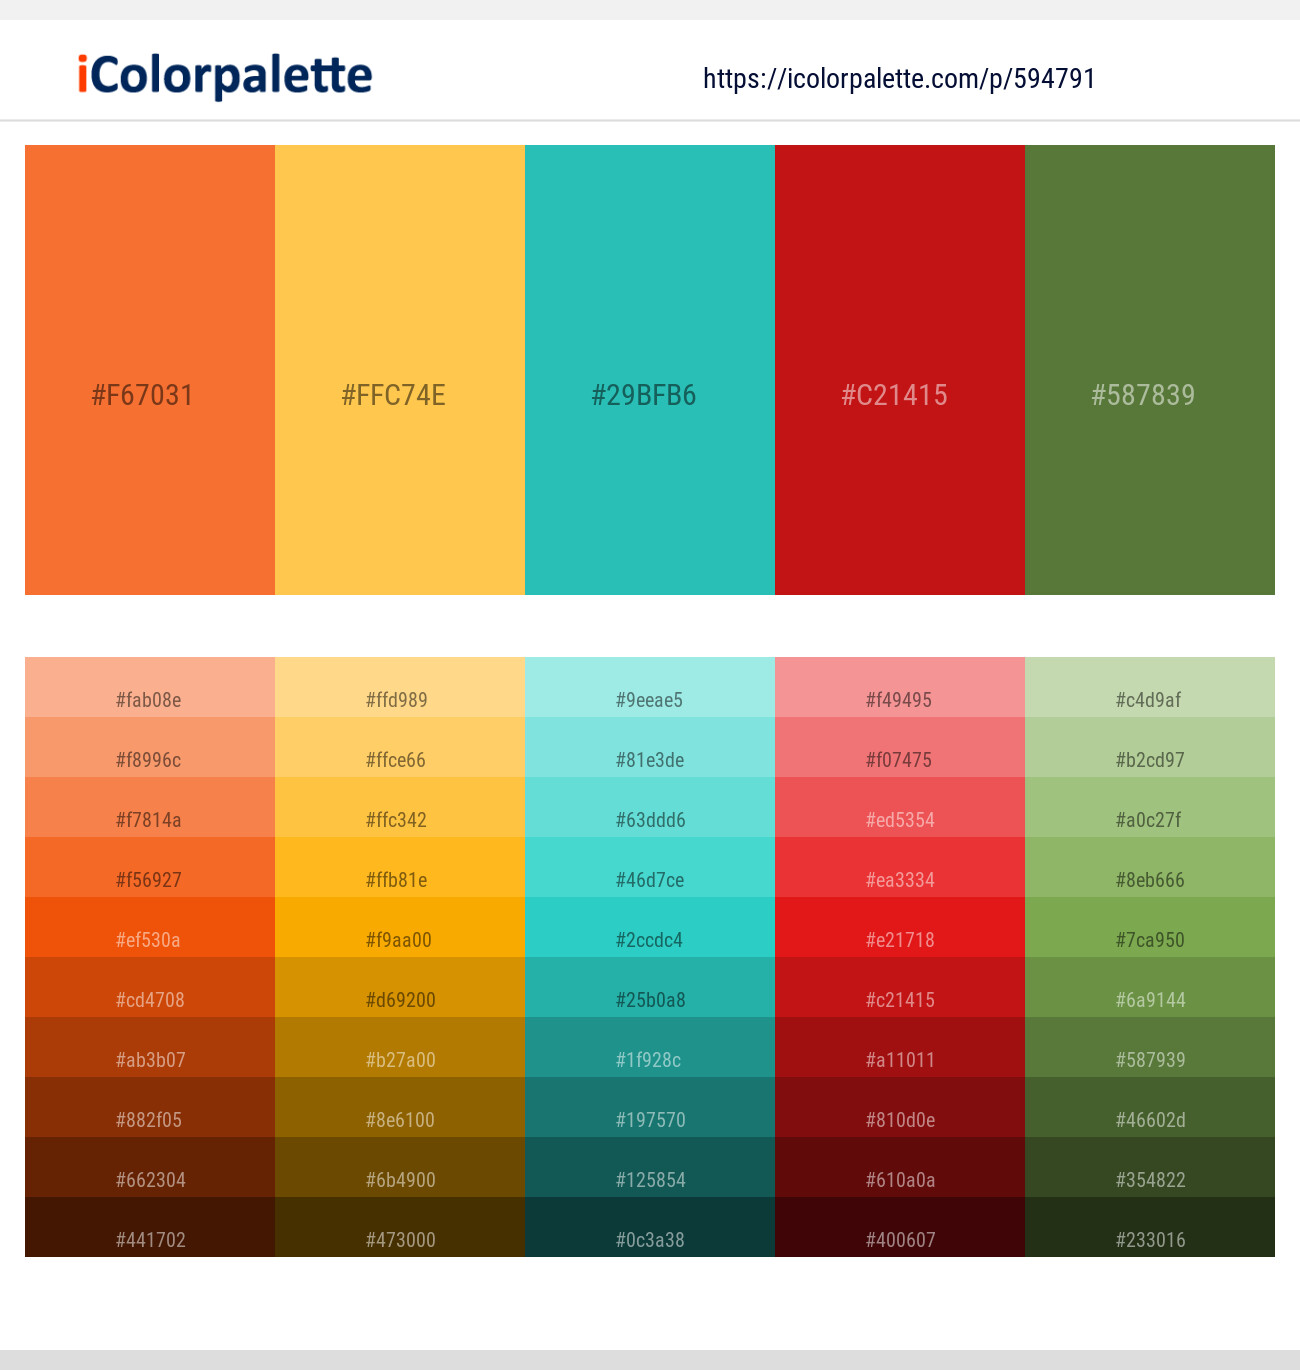This screenshot has width=1300, height=1370.
Task: Click the #c4d9af pale green shade
Action: tap(1150, 688)
